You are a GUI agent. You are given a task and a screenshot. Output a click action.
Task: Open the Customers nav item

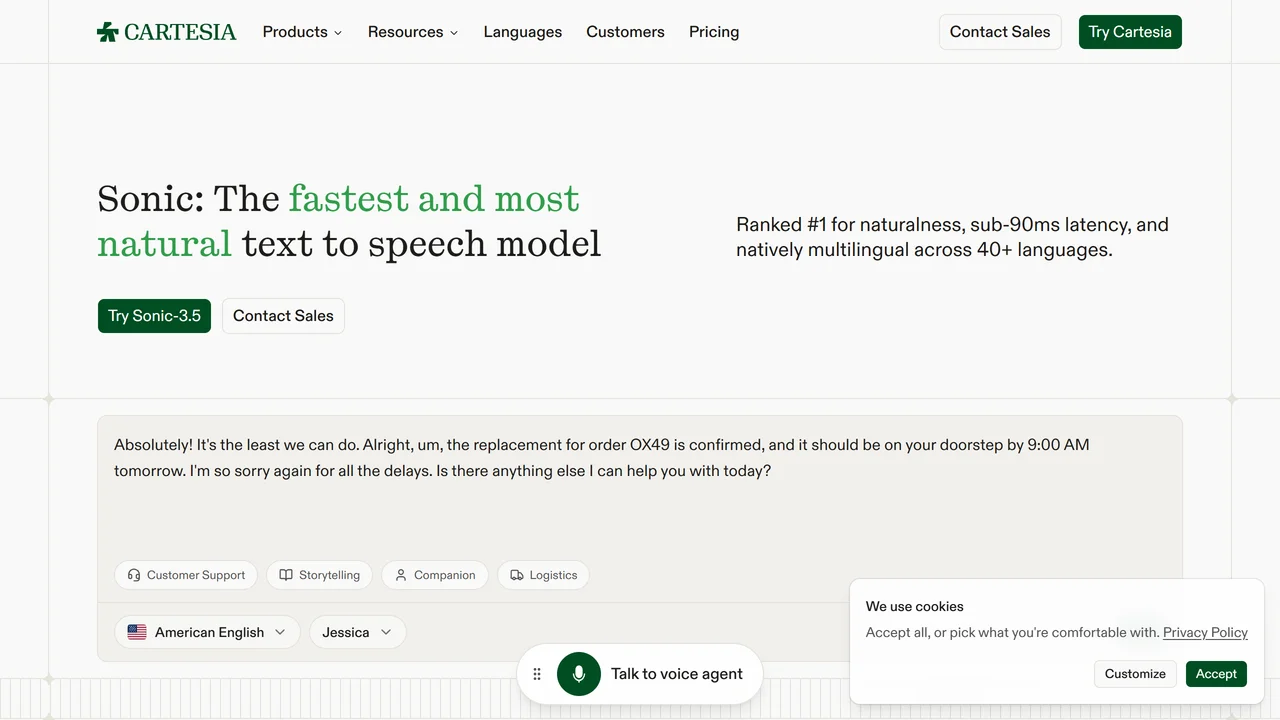pos(625,32)
